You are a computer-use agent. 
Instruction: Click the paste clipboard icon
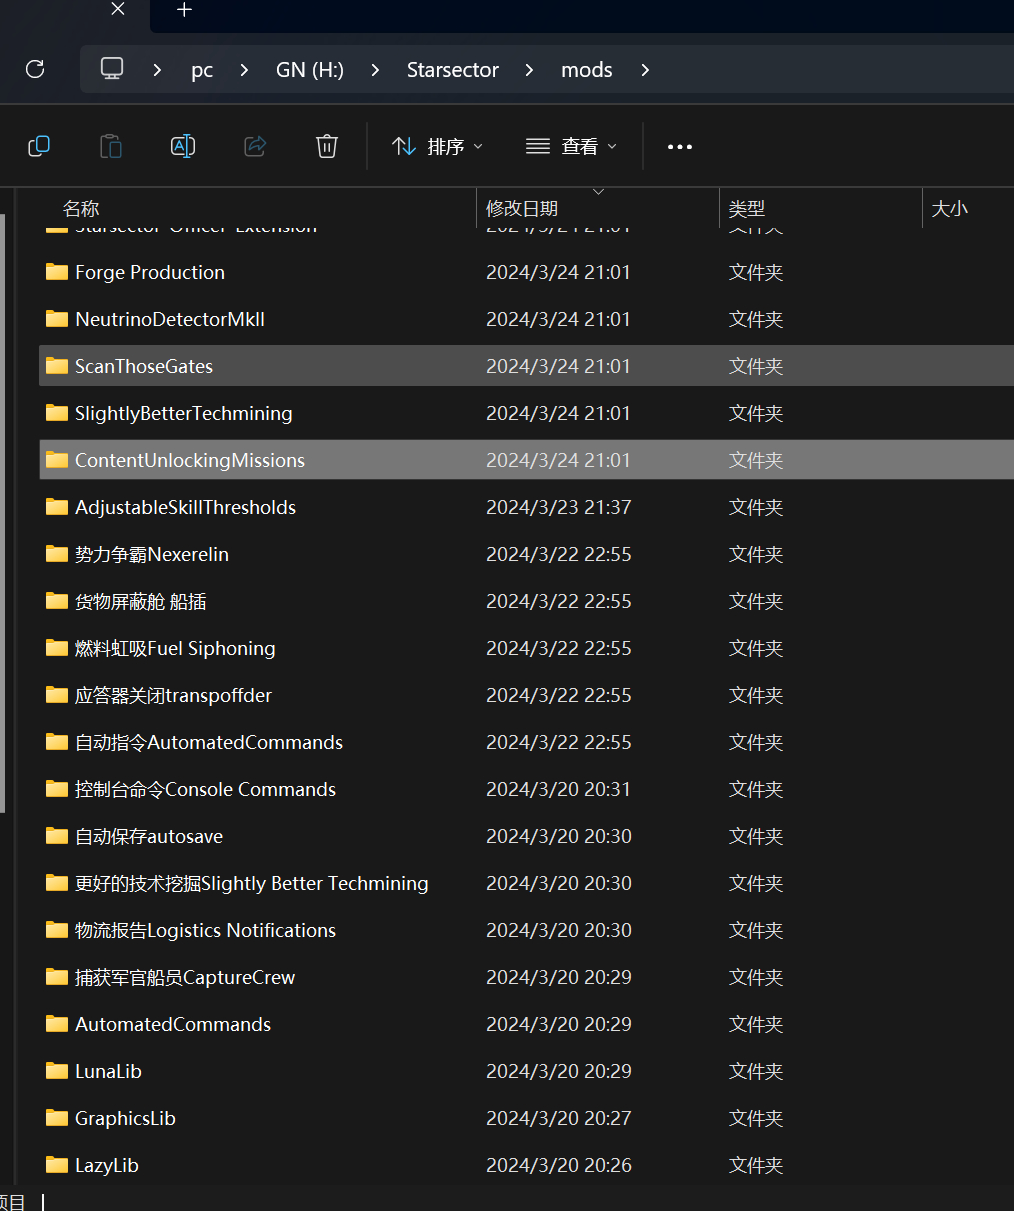tap(111, 146)
